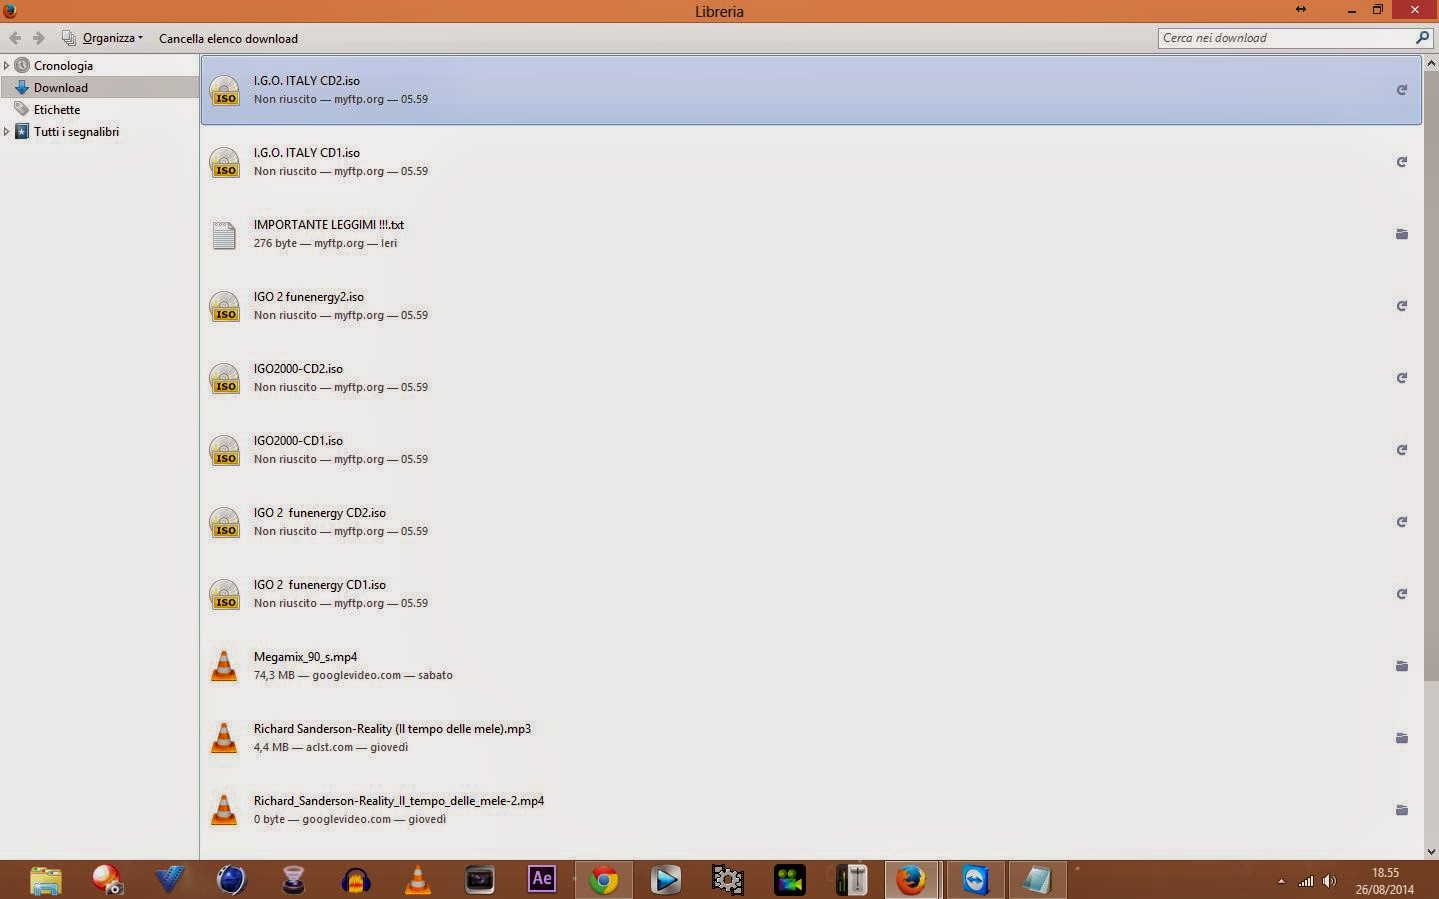Click the scroll up arrow of download list

coord(1431,63)
